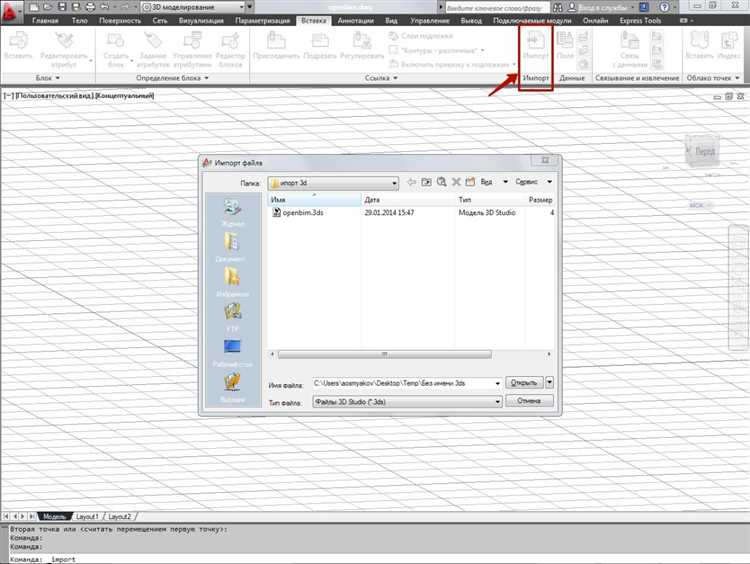Click the Поле field icon
Screen dimensions: 750x564
[x=565, y=44]
